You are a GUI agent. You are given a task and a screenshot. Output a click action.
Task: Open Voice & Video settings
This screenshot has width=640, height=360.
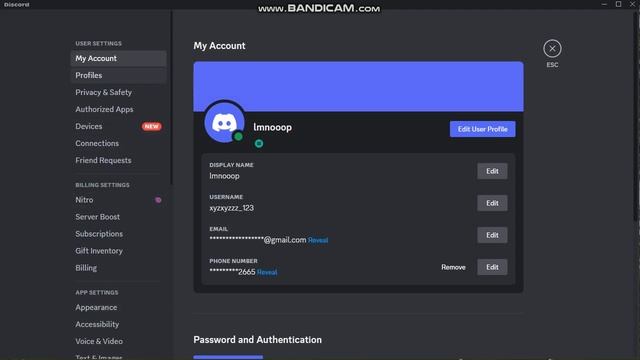118,342
